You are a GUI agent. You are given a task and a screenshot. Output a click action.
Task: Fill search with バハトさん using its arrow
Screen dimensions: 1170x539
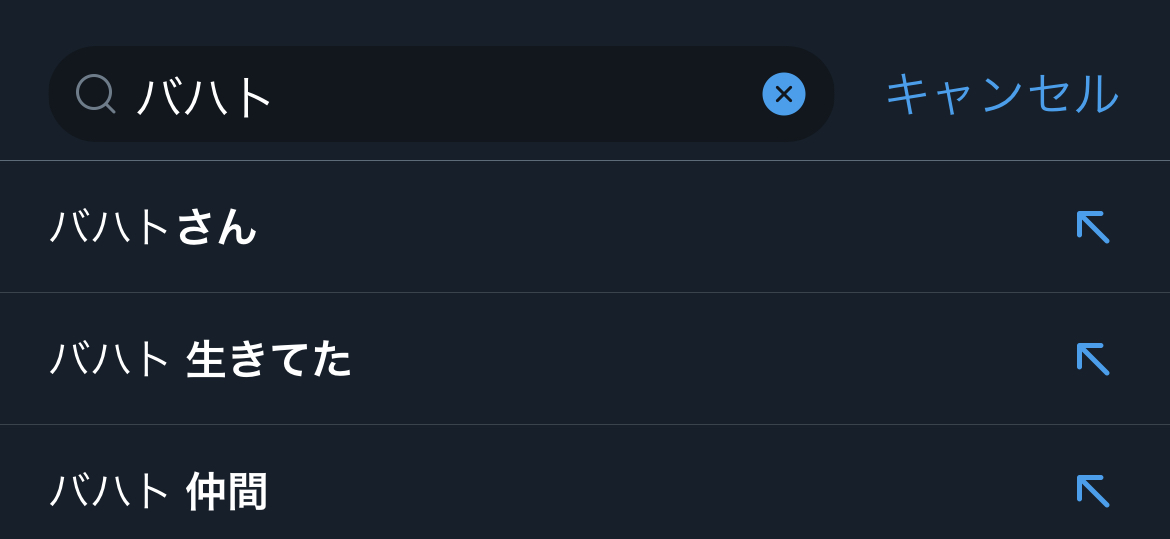point(1092,227)
